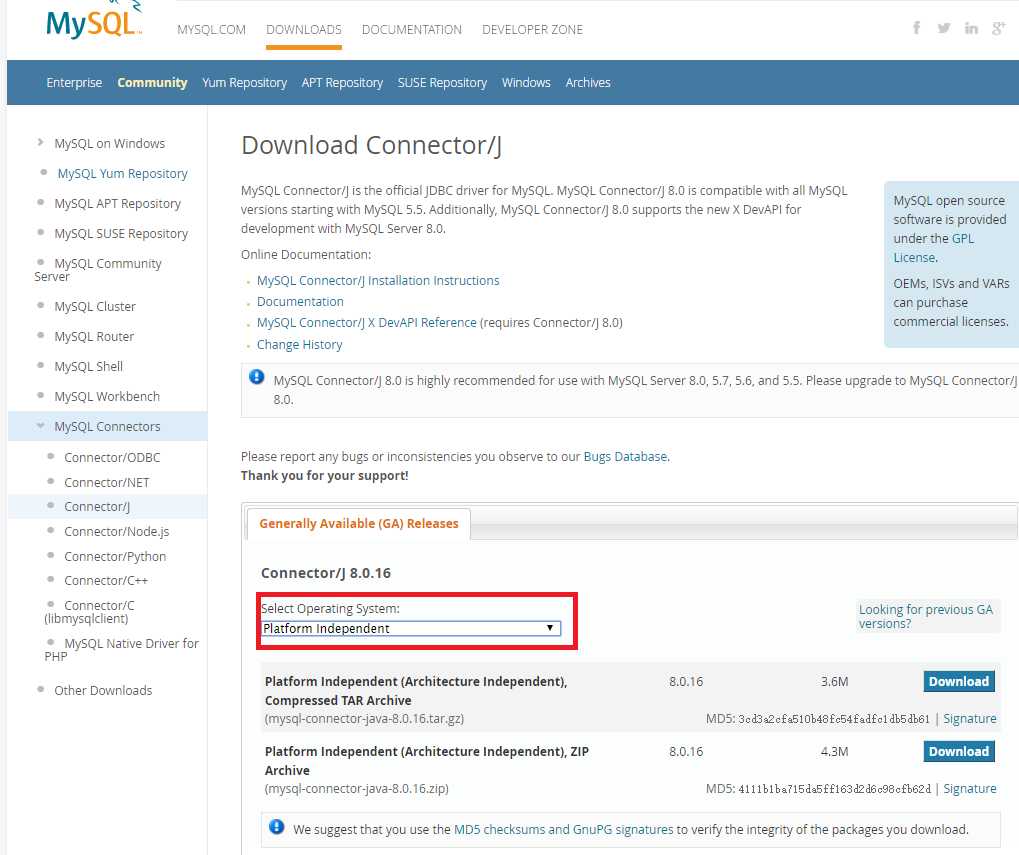Image resolution: width=1019 pixels, height=855 pixels.
Task: Click info icon beside Connector/J 8.0 recommendation
Action: pyautogui.click(x=257, y=376)
